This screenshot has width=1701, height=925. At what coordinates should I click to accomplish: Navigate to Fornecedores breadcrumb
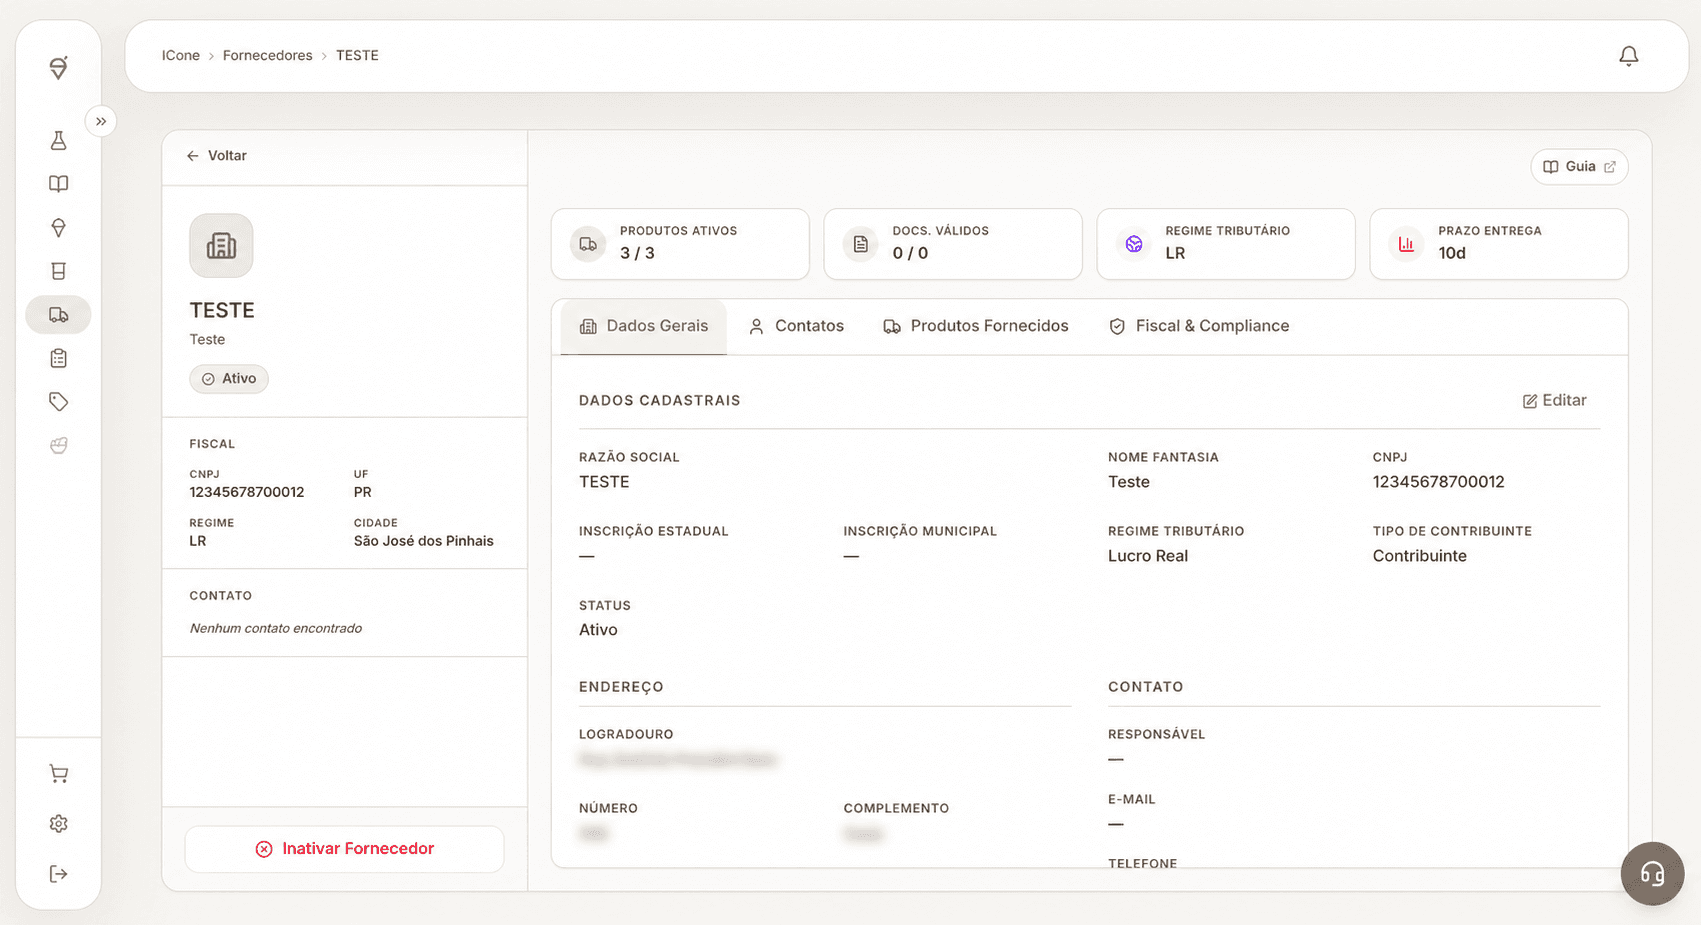click(268, 56)
